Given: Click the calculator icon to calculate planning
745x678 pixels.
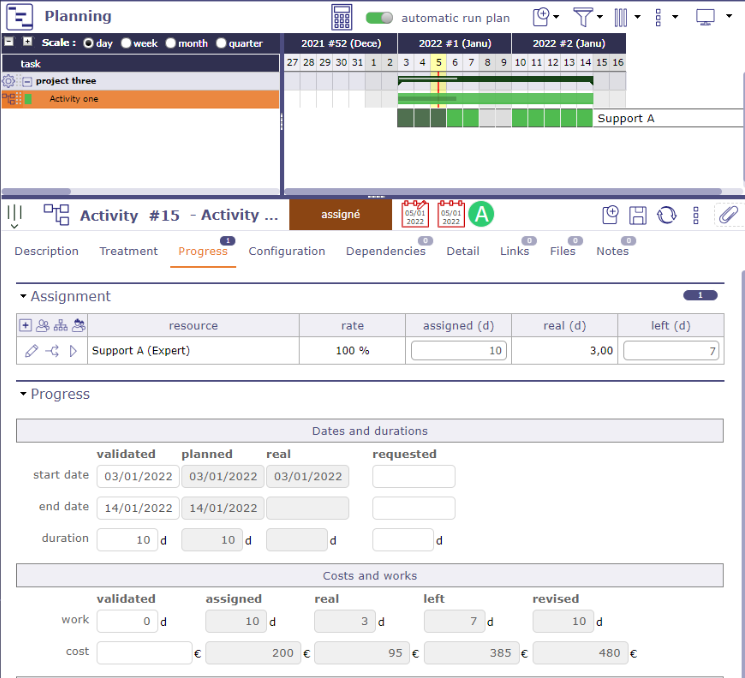Looking at the screenshot, I should [x=342, y=17].
